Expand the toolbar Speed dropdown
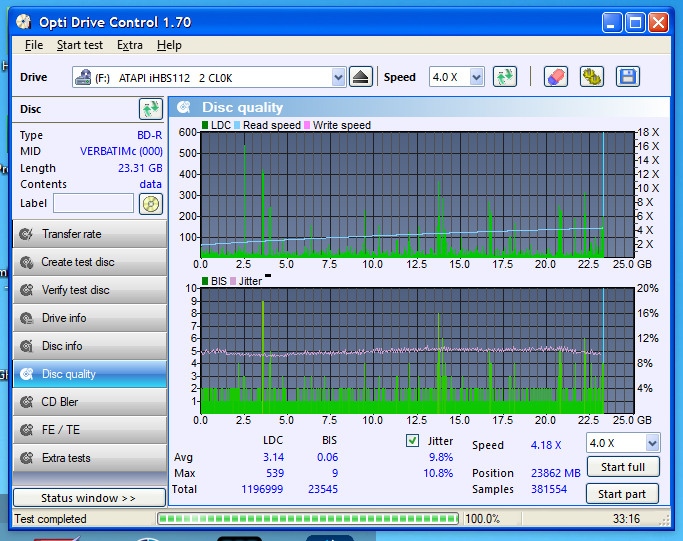Image resolution: width=683 pixels, height=541 pixels. [477, 78]
